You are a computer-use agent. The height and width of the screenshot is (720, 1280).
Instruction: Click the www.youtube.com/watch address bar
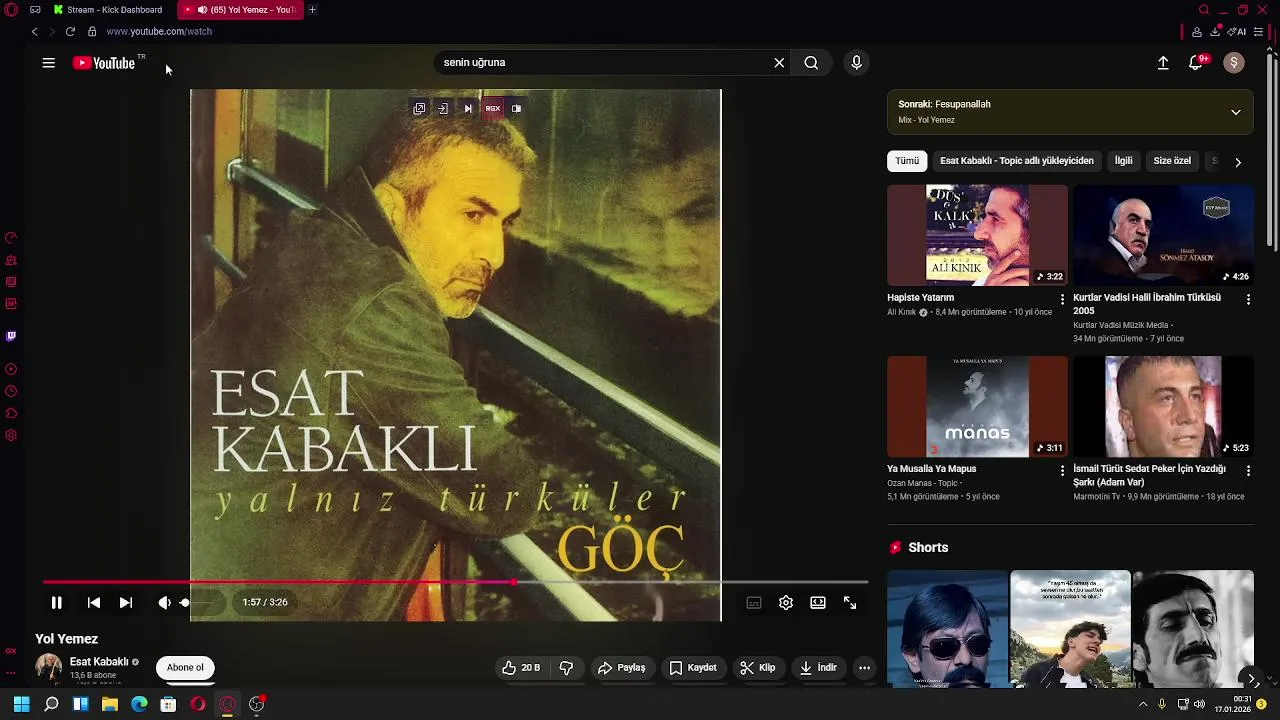[x=159, y=32]
